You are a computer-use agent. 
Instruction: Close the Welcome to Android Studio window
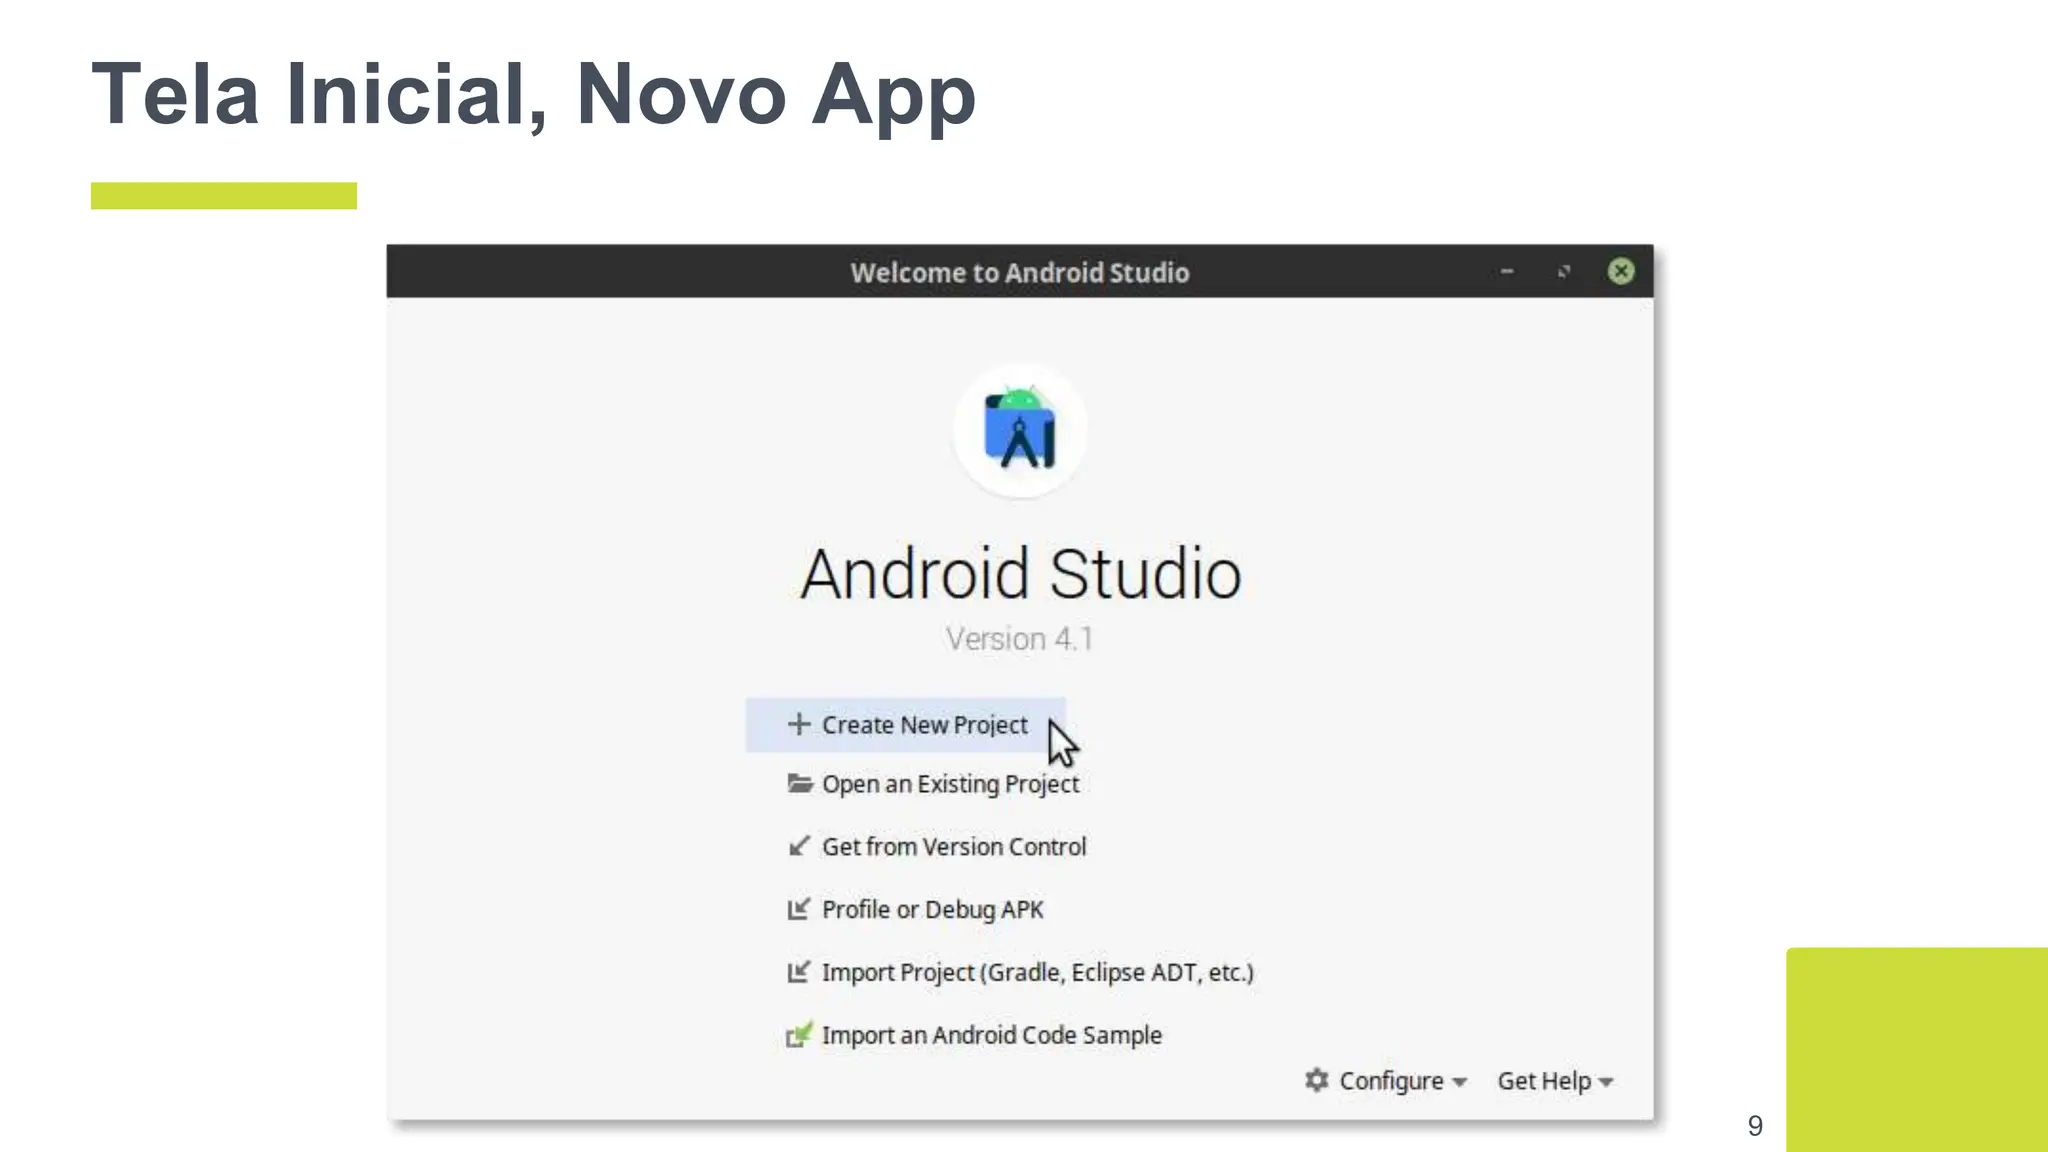coord(1621,271)
